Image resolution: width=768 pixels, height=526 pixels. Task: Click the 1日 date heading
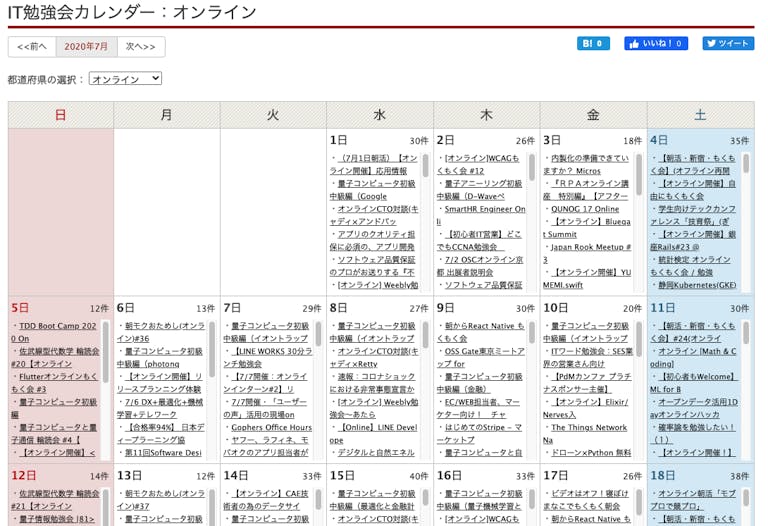(338, 140)
